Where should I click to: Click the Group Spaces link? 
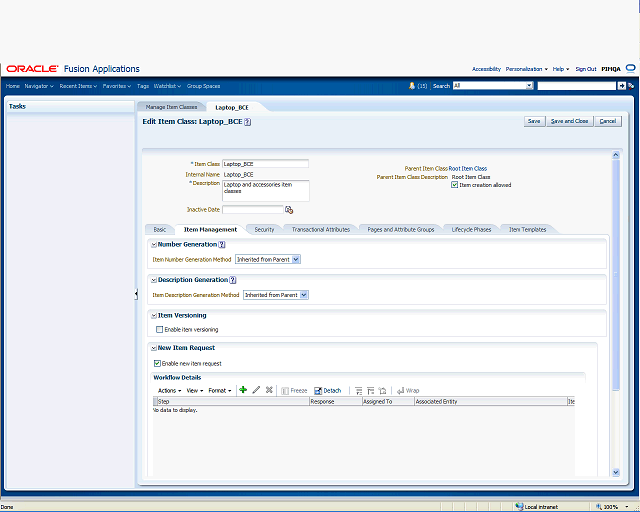point(203,86)
